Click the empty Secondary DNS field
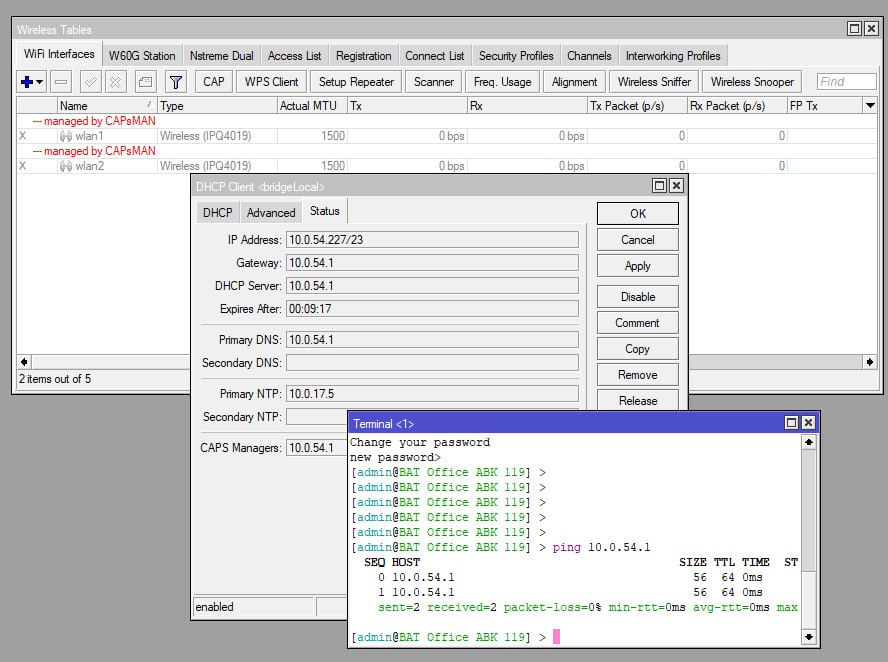The width and height of the screenshot is (888, 662). 432,363
